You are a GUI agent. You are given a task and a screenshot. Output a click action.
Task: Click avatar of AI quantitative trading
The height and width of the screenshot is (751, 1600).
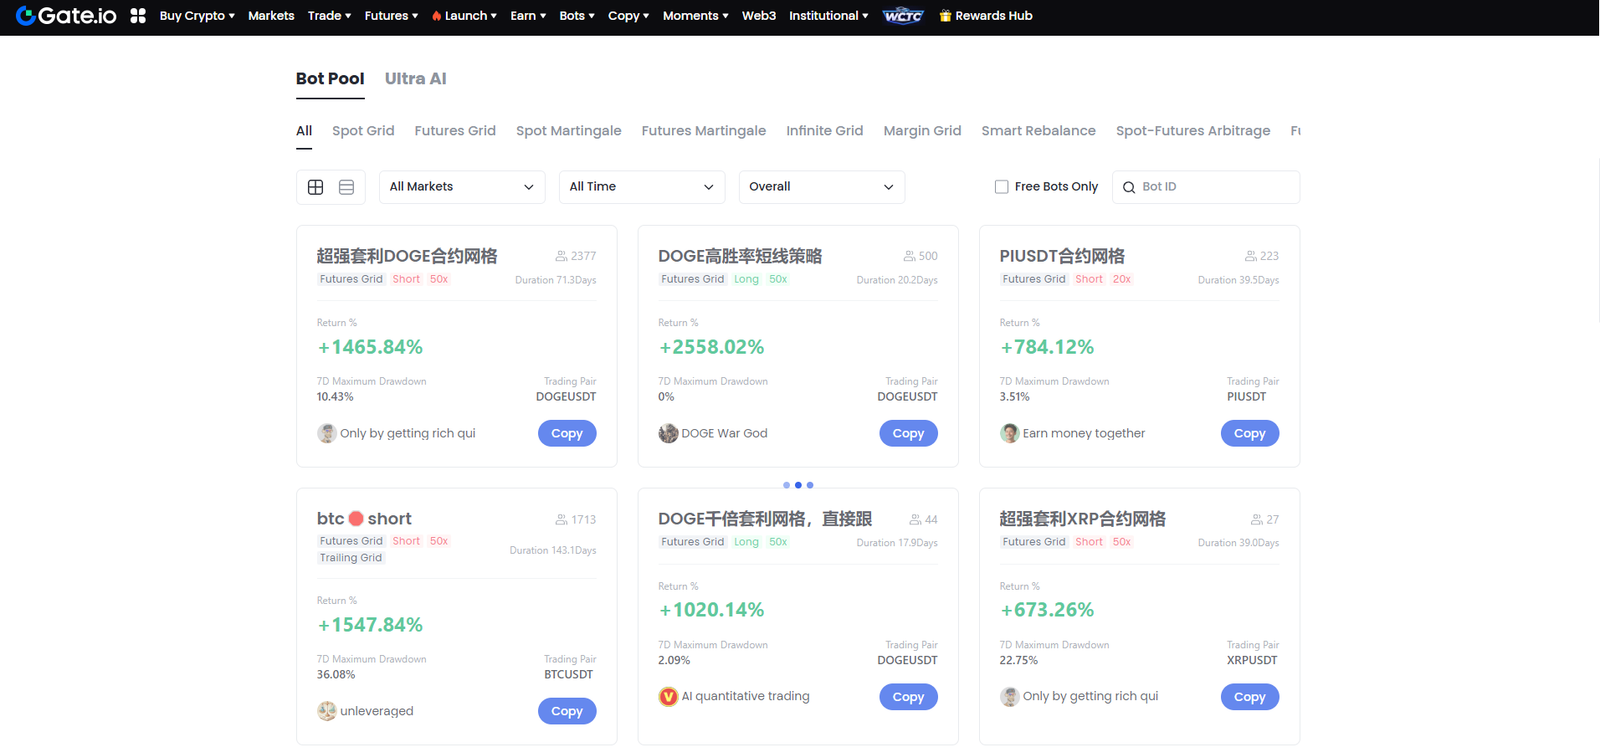coord(668,697)
